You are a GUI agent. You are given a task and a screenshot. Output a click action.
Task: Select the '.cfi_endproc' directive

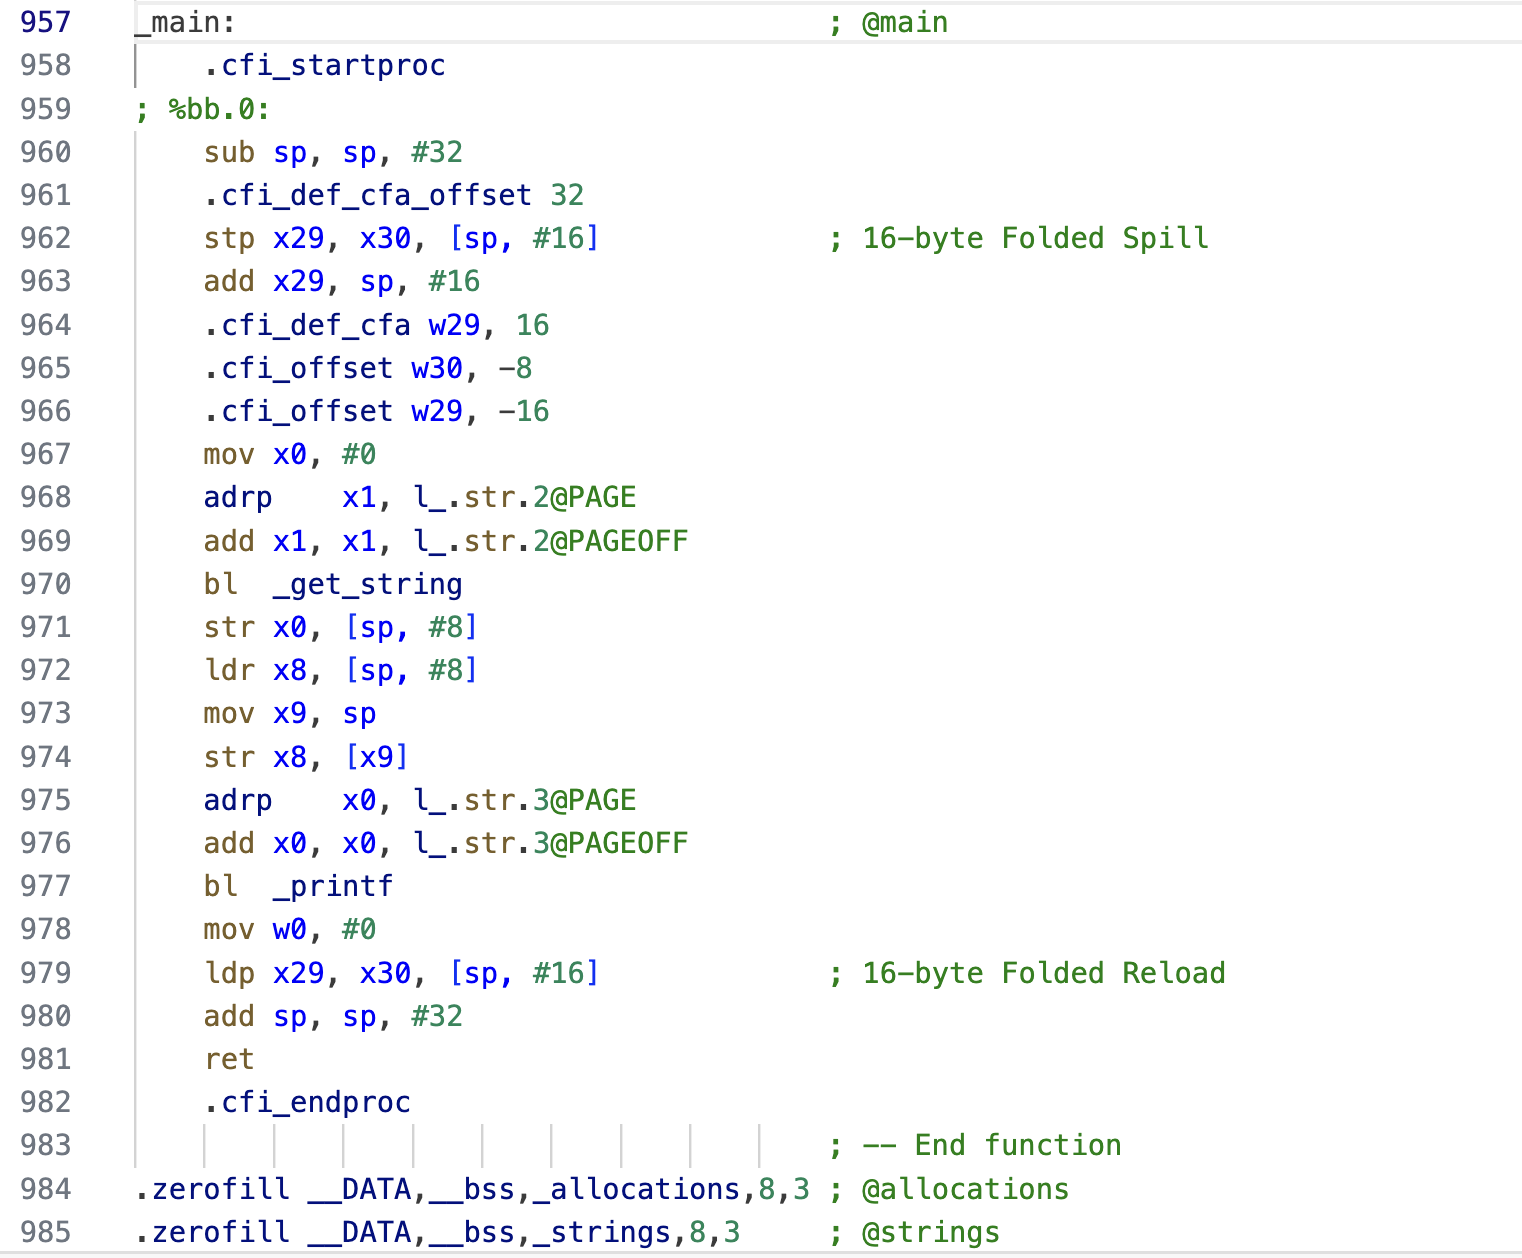pyautogui.click(x=307, y=1102)
